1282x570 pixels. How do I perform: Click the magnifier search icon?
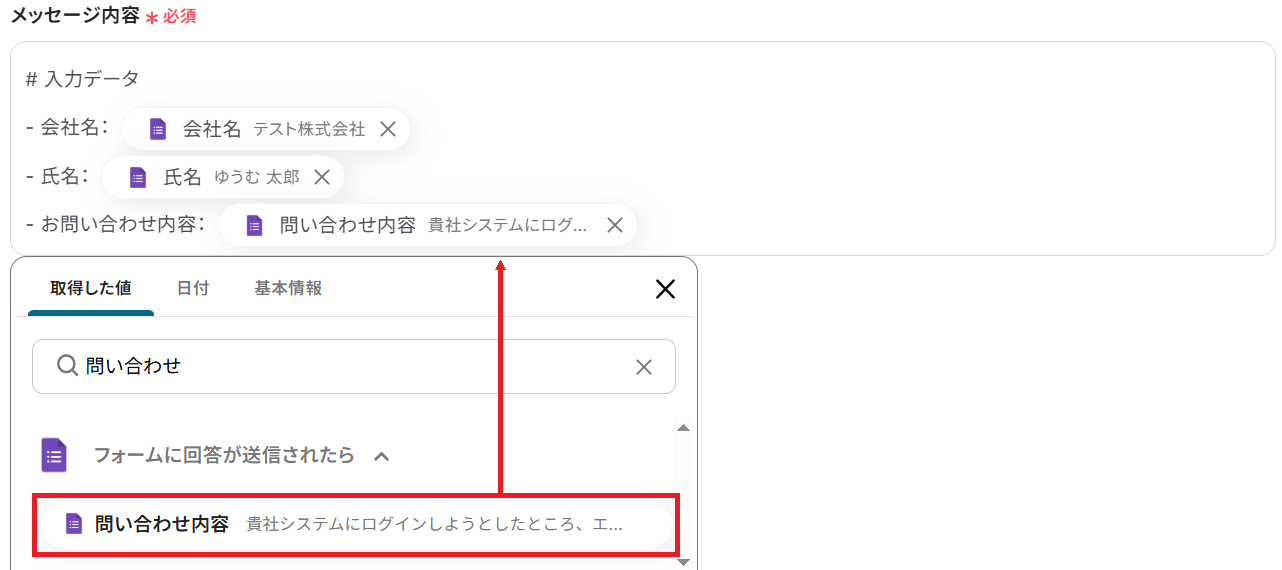point(67,366)
